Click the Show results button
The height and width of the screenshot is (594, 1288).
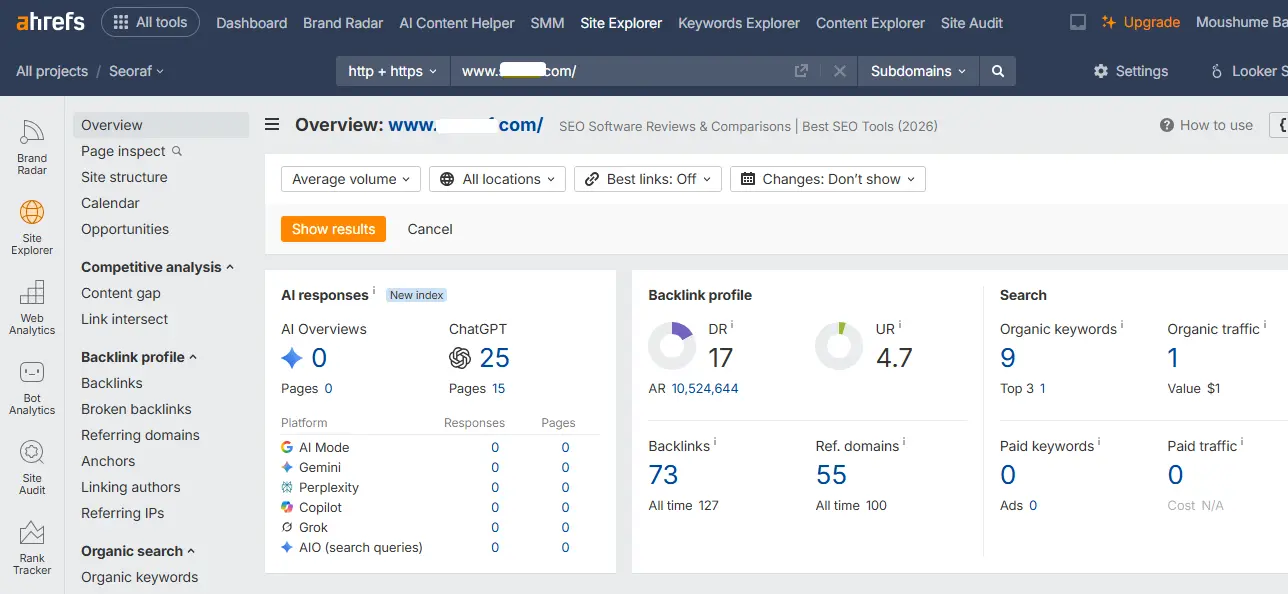tap(333, 229)
